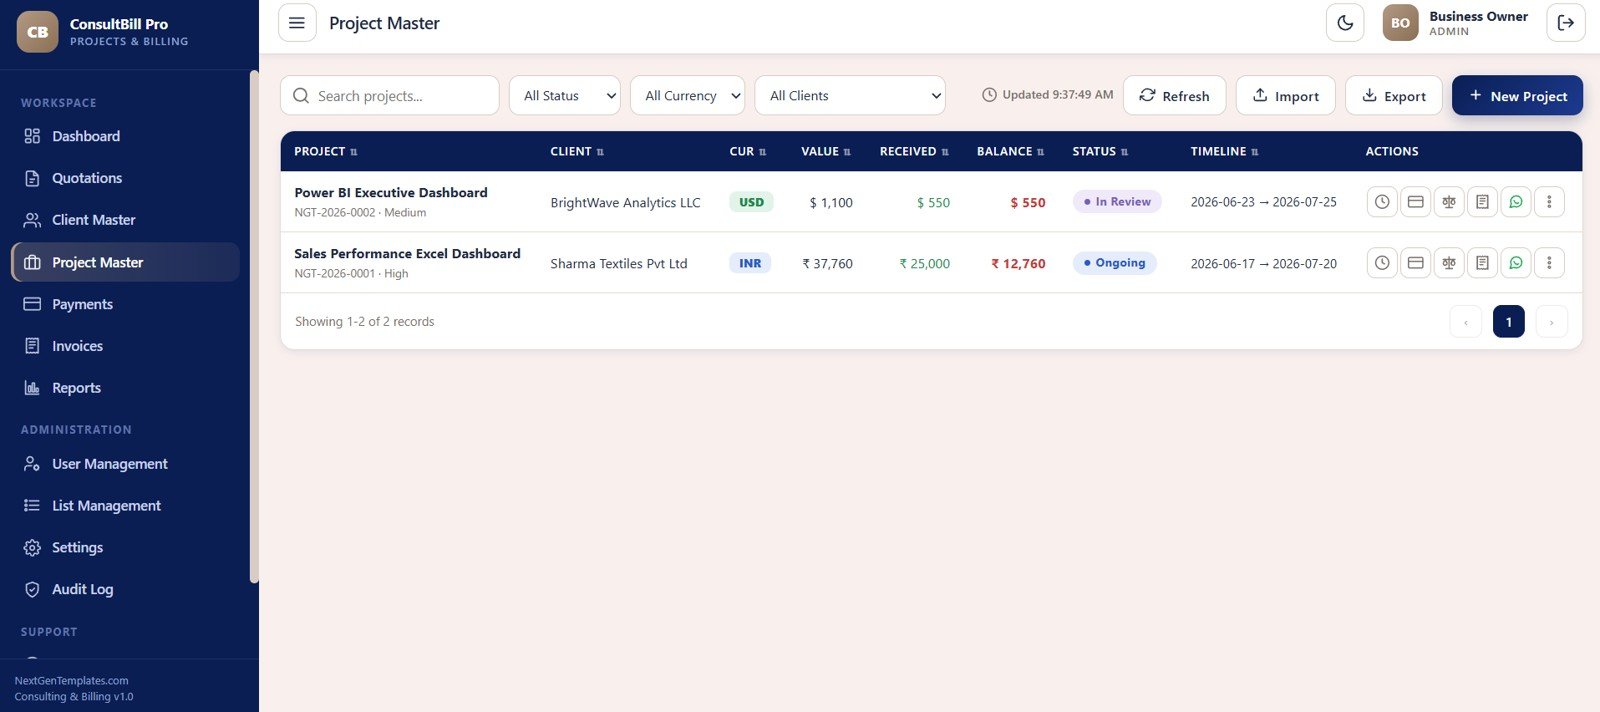This screenshot has width=1600, height=712.
Task: Open the All Clients filter dropdown
Action: coord(850,96)
